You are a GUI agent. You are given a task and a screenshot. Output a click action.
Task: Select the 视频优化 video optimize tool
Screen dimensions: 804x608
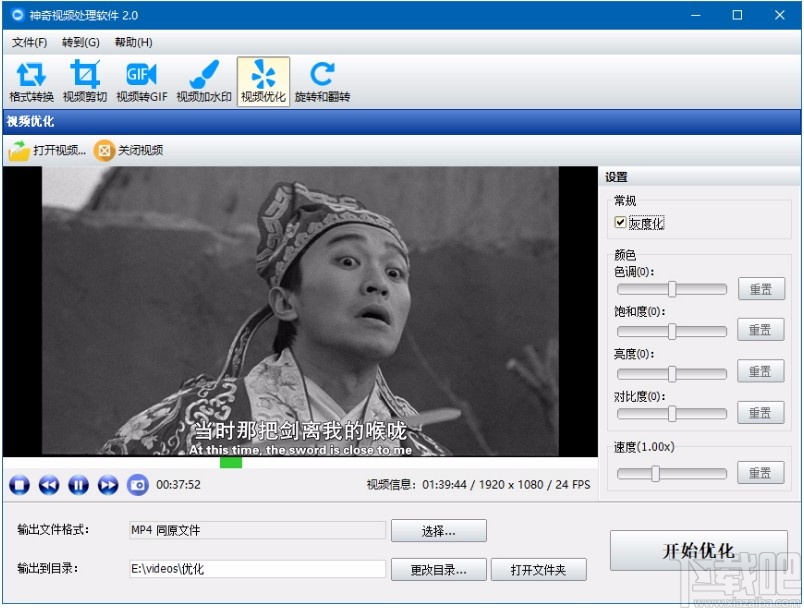[x=263, y=82]
